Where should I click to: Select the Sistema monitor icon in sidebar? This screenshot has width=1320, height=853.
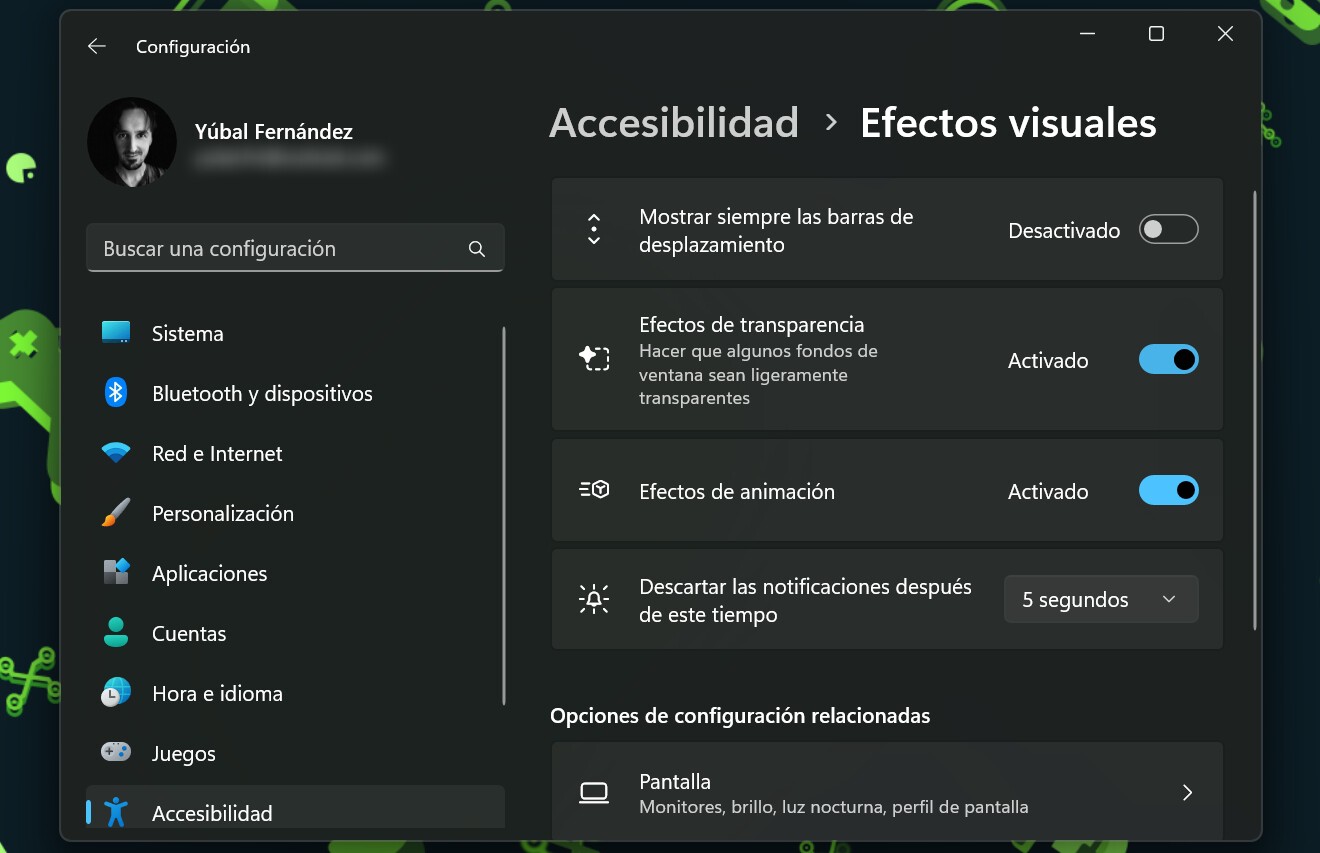click(115, 333)
